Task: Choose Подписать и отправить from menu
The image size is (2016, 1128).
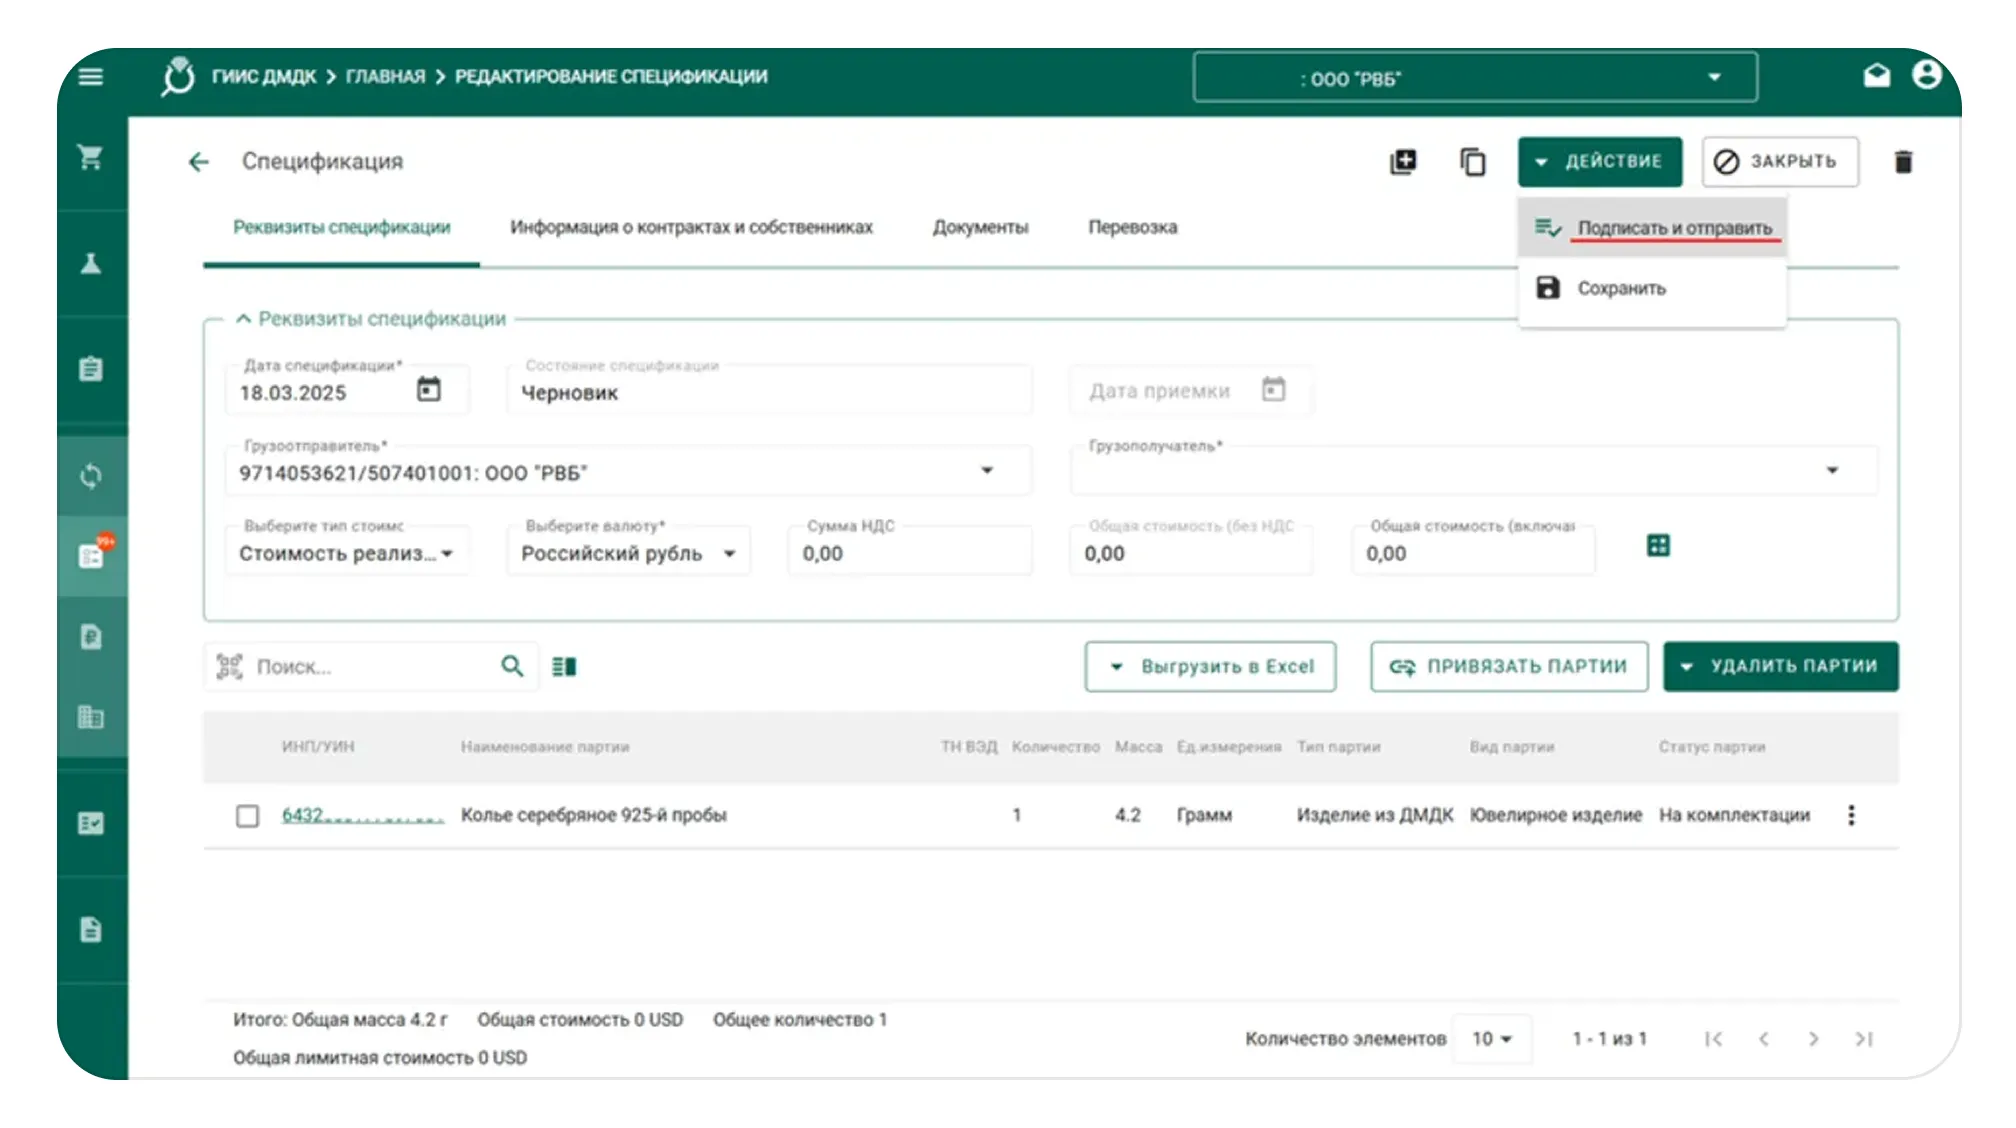Action: (x=1674, y=228)
